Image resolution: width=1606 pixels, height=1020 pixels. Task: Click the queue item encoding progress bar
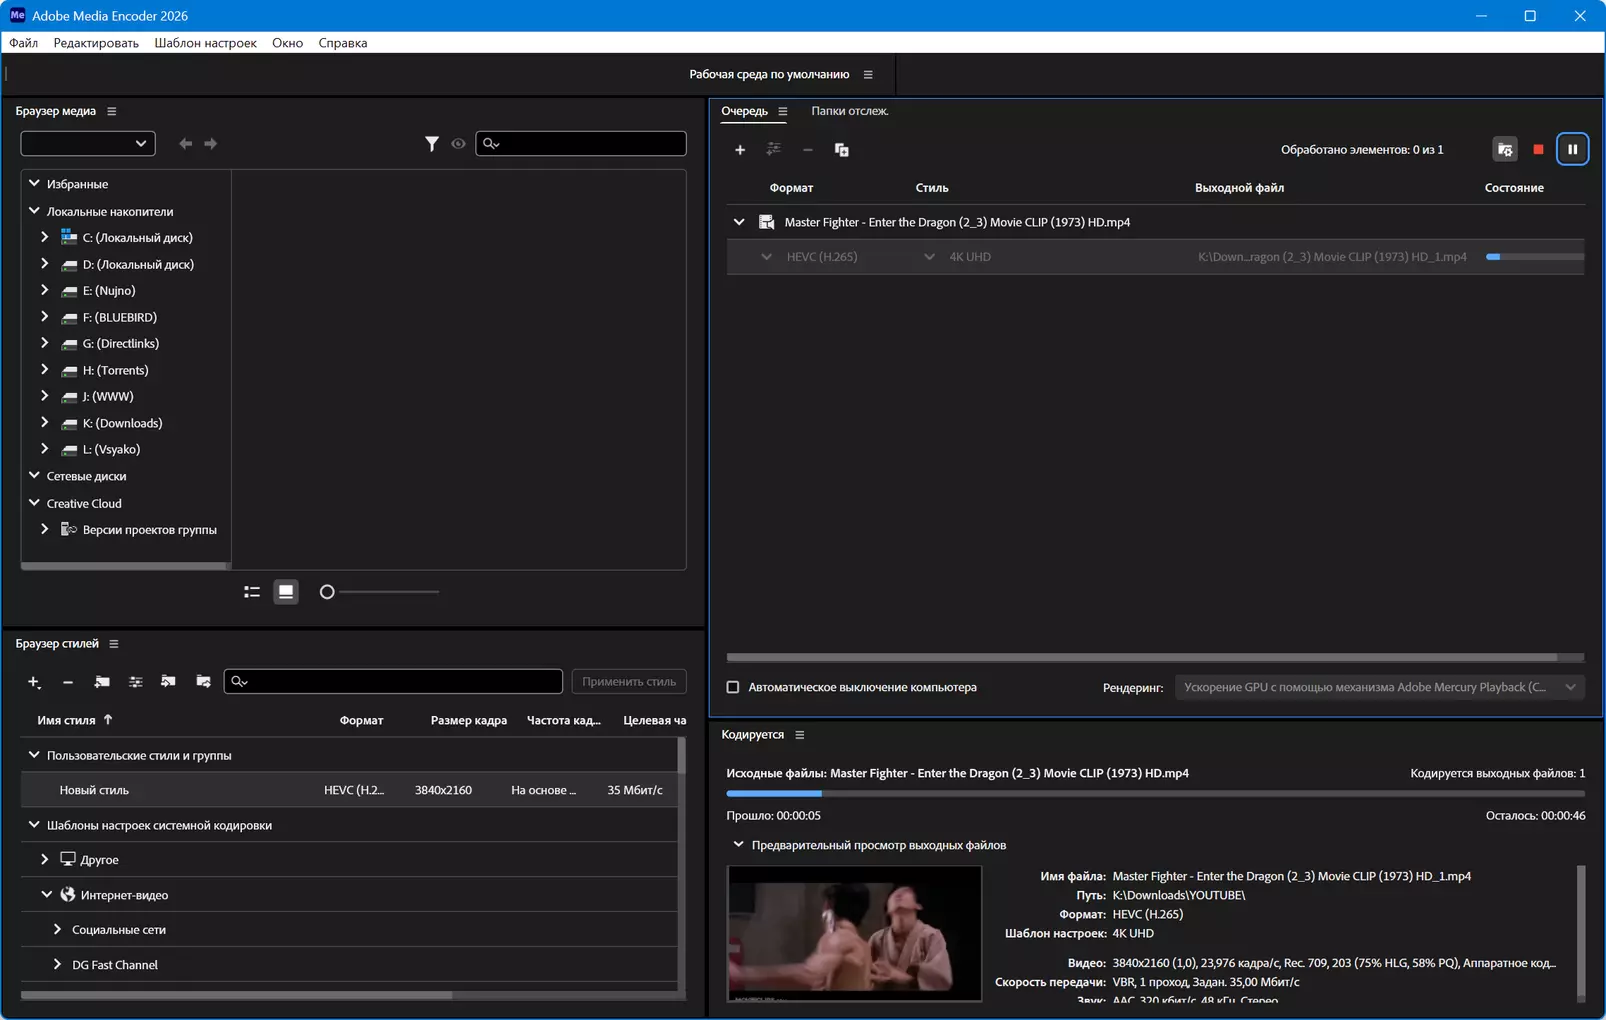coord(1535,257)
